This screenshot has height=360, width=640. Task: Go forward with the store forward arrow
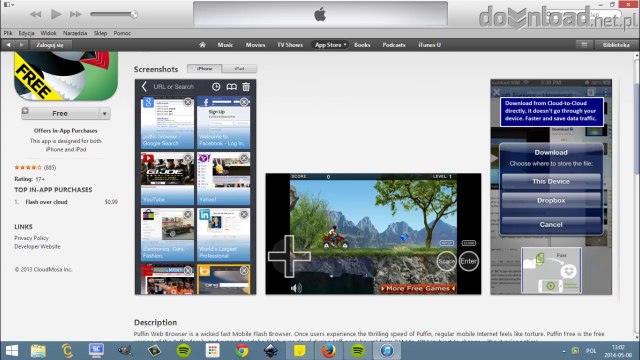point(22,45)
